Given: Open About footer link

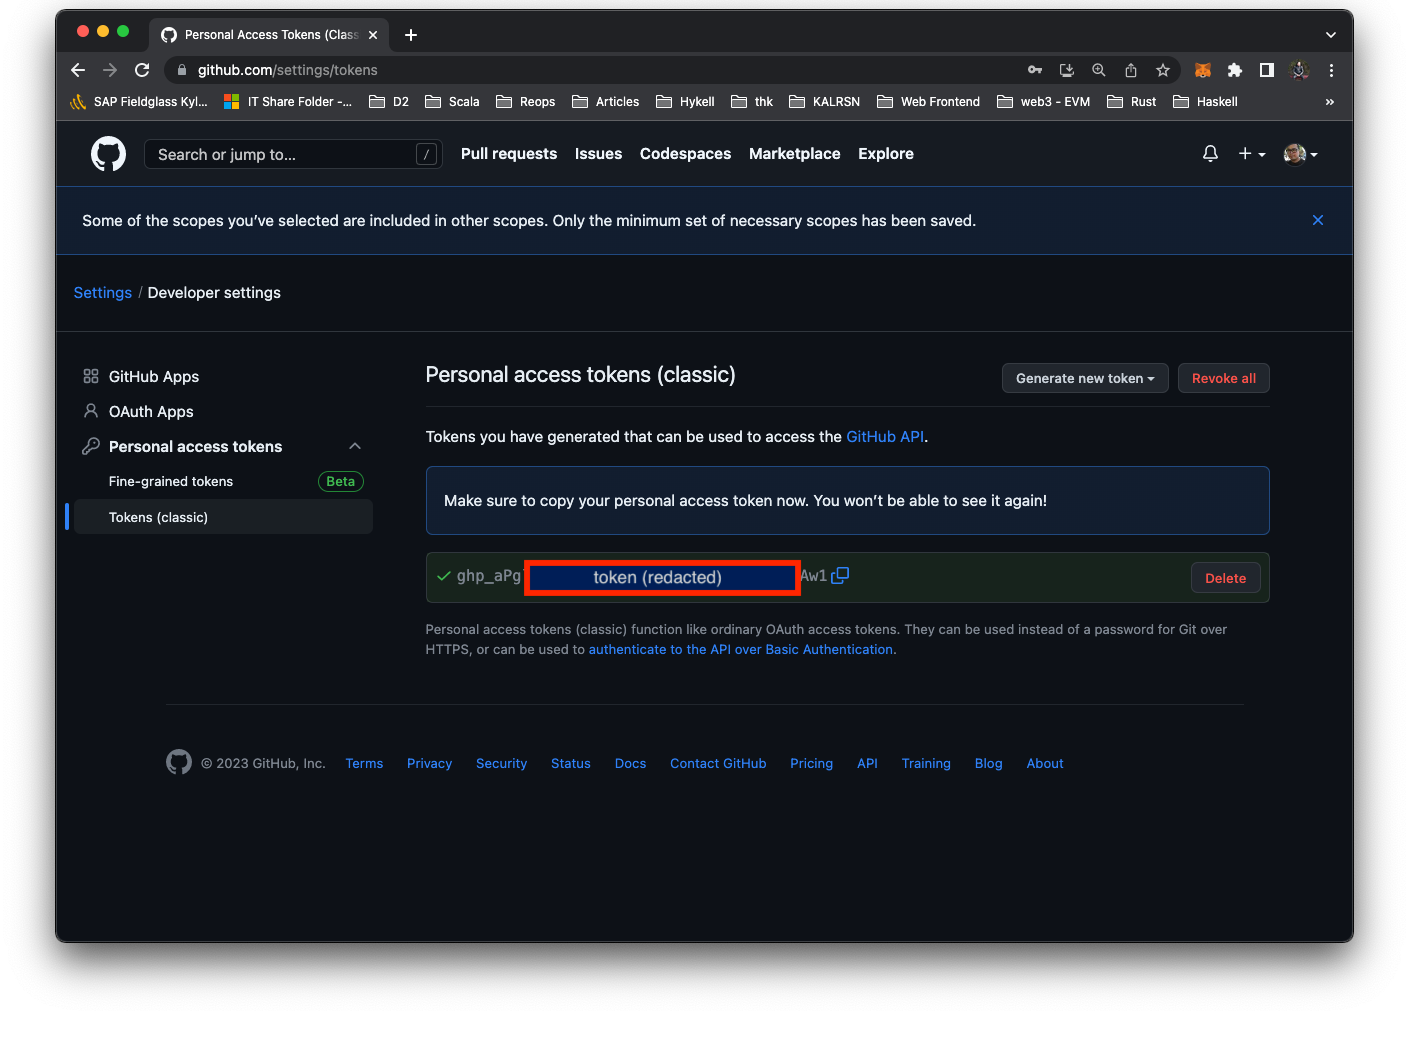Looking at the screenshot, I should [x=1045, y=764].
